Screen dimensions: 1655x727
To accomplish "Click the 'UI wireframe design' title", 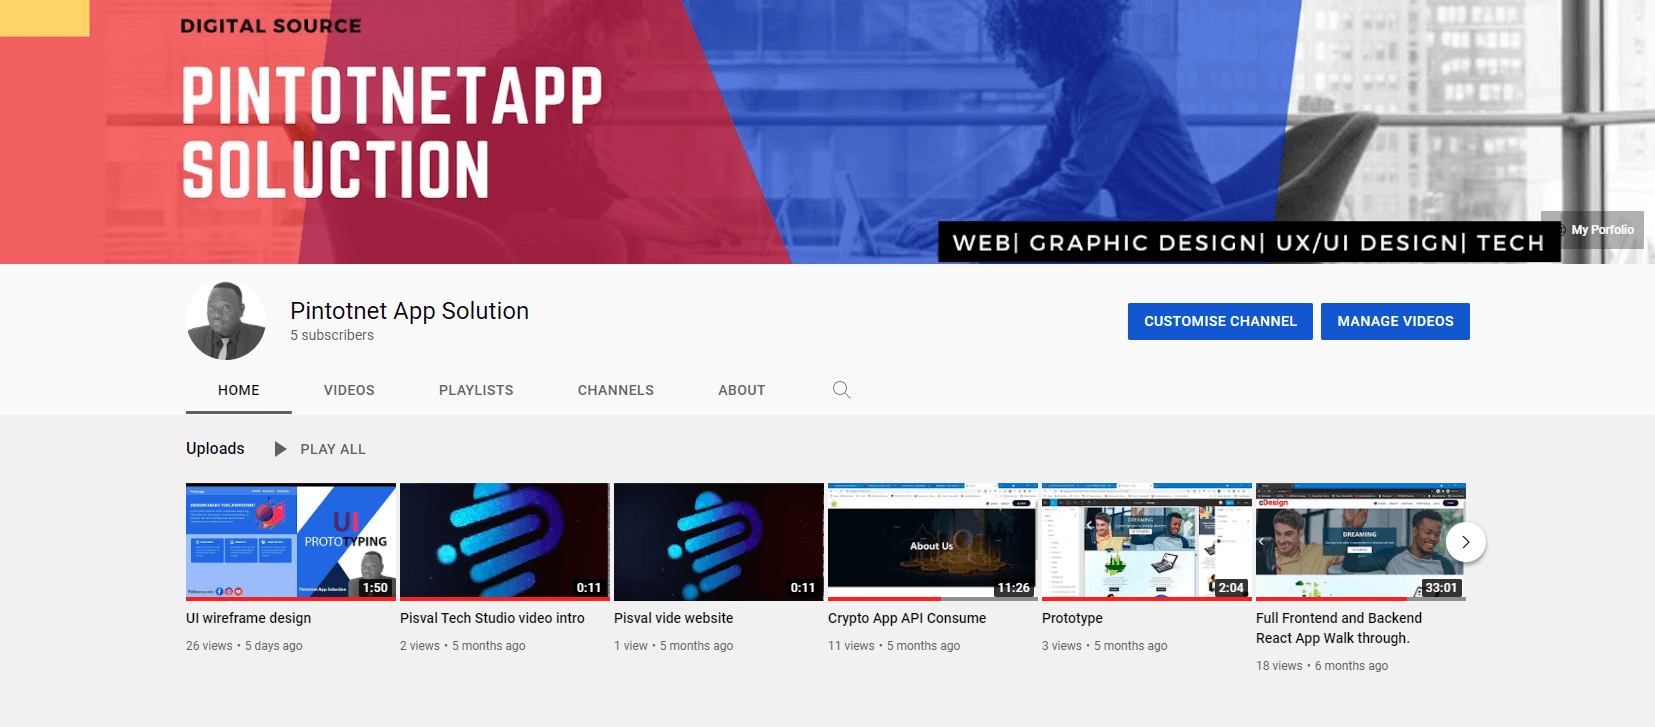I will (x=248, y=618).
